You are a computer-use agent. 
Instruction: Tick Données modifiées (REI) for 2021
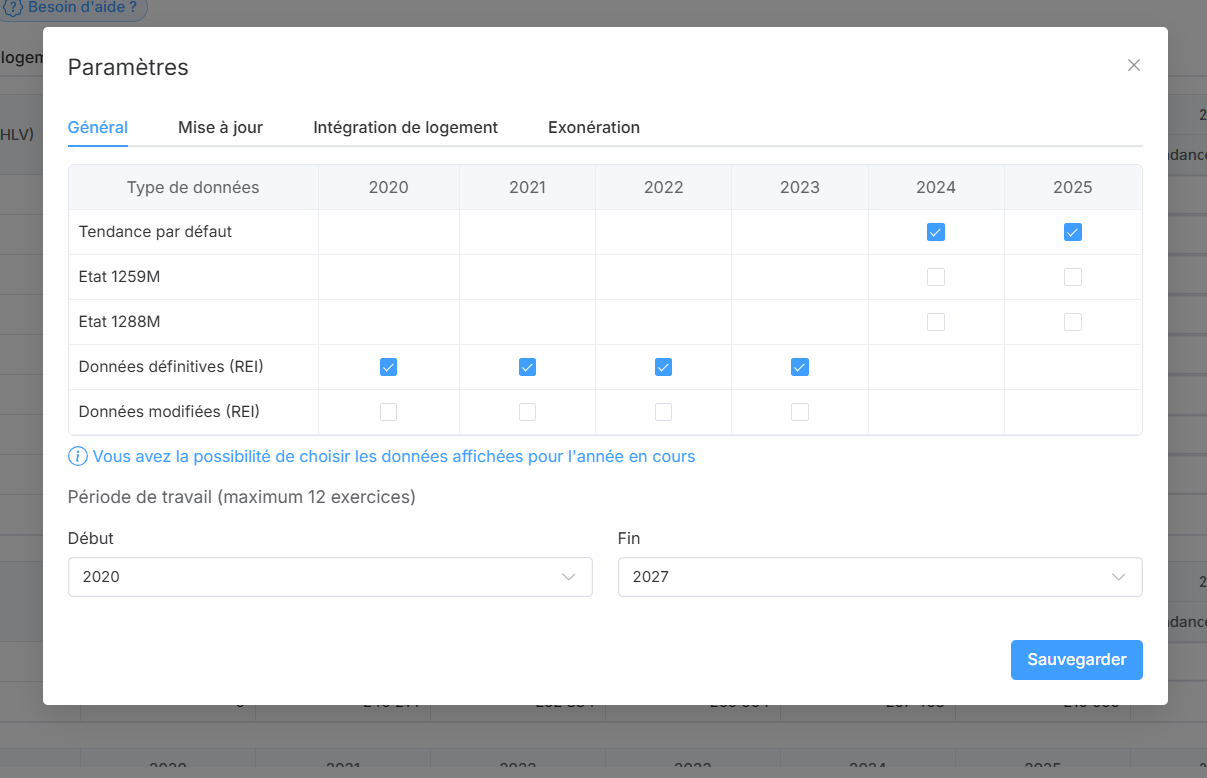coord(527,412)
